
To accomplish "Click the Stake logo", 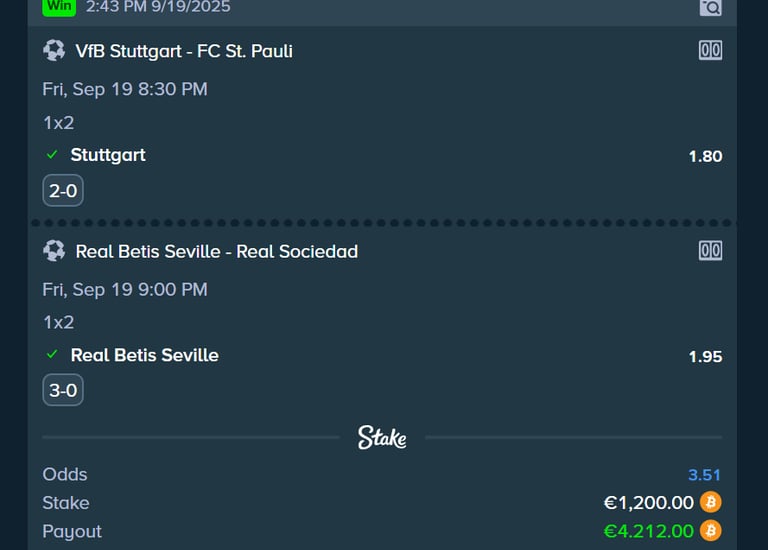I will tap(382, 437).
